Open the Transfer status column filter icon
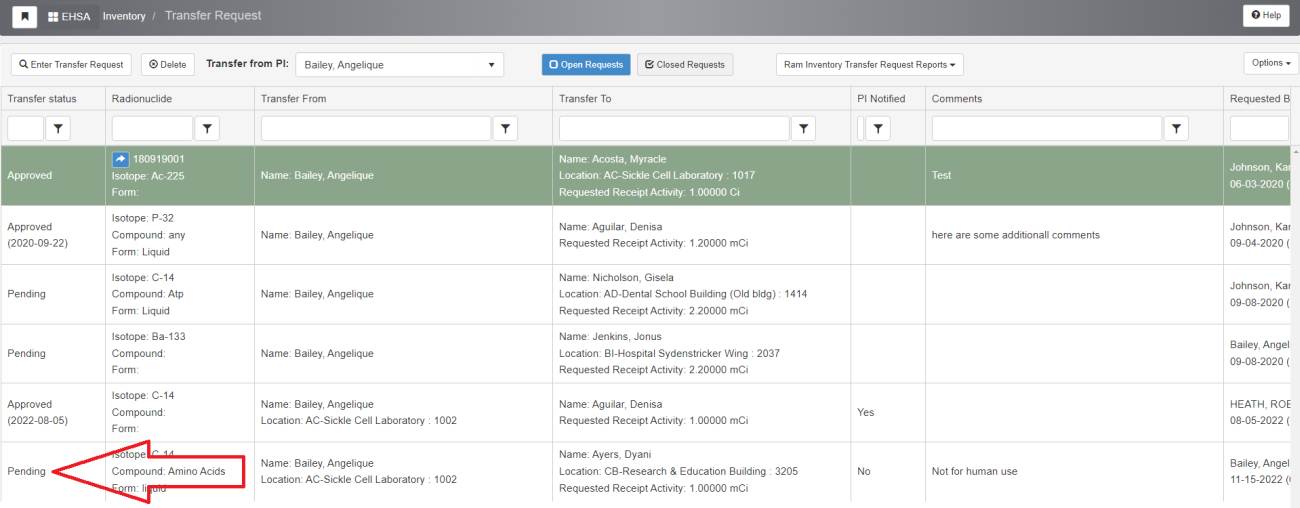Image resolution: width=1300 pixels, height=508 pixels. tap(58, 128)
